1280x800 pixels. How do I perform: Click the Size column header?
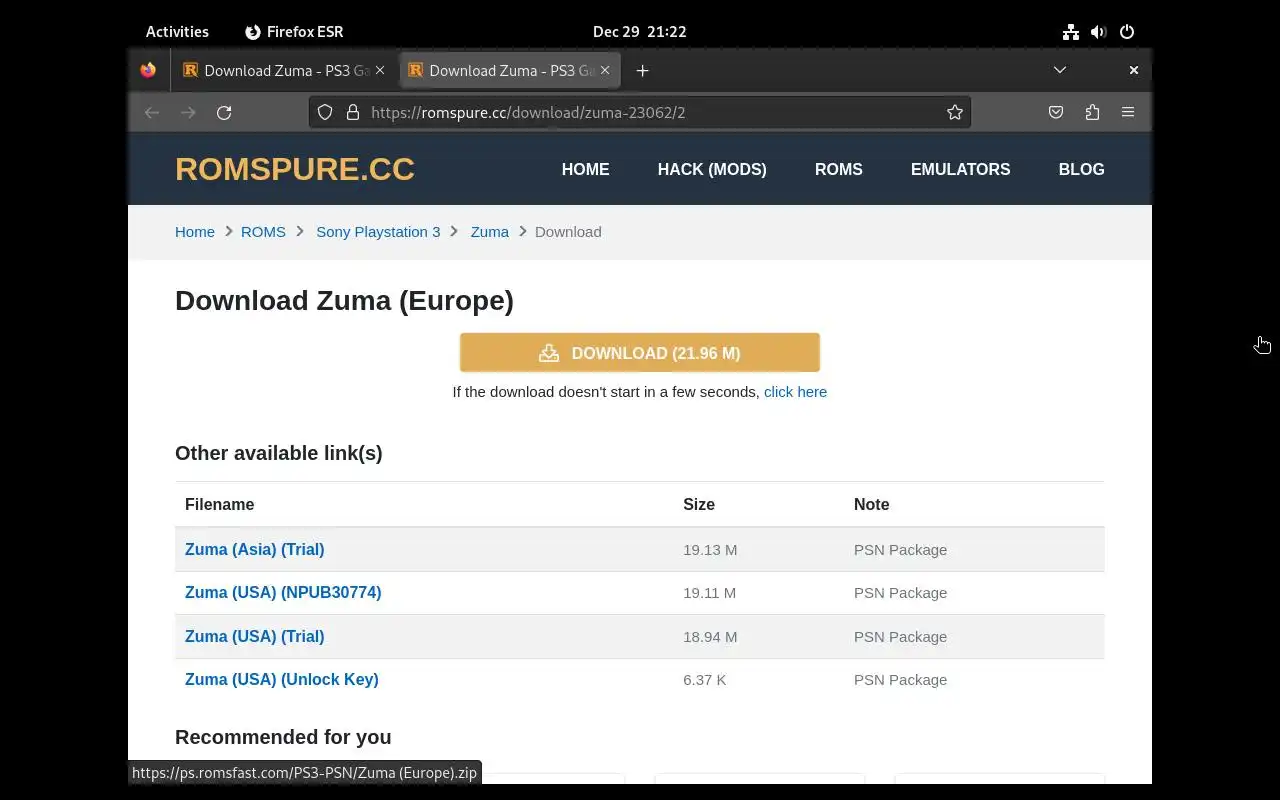[x=699, y=504]
